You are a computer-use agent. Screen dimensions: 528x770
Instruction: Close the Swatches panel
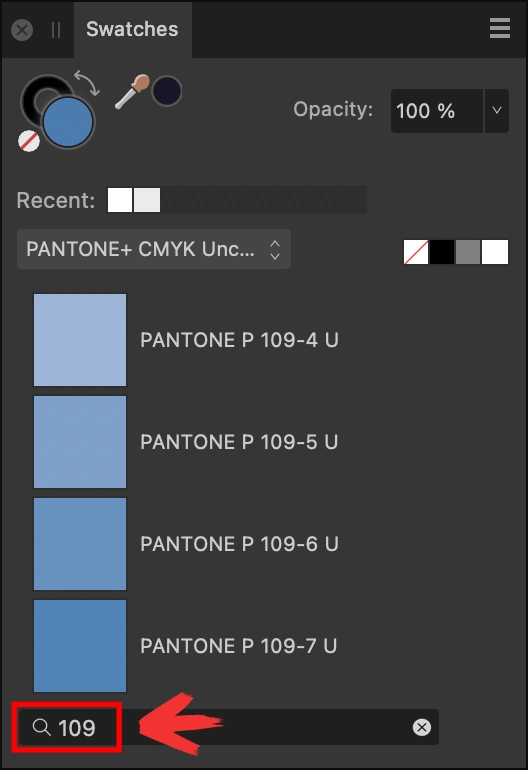coord(22,30)
